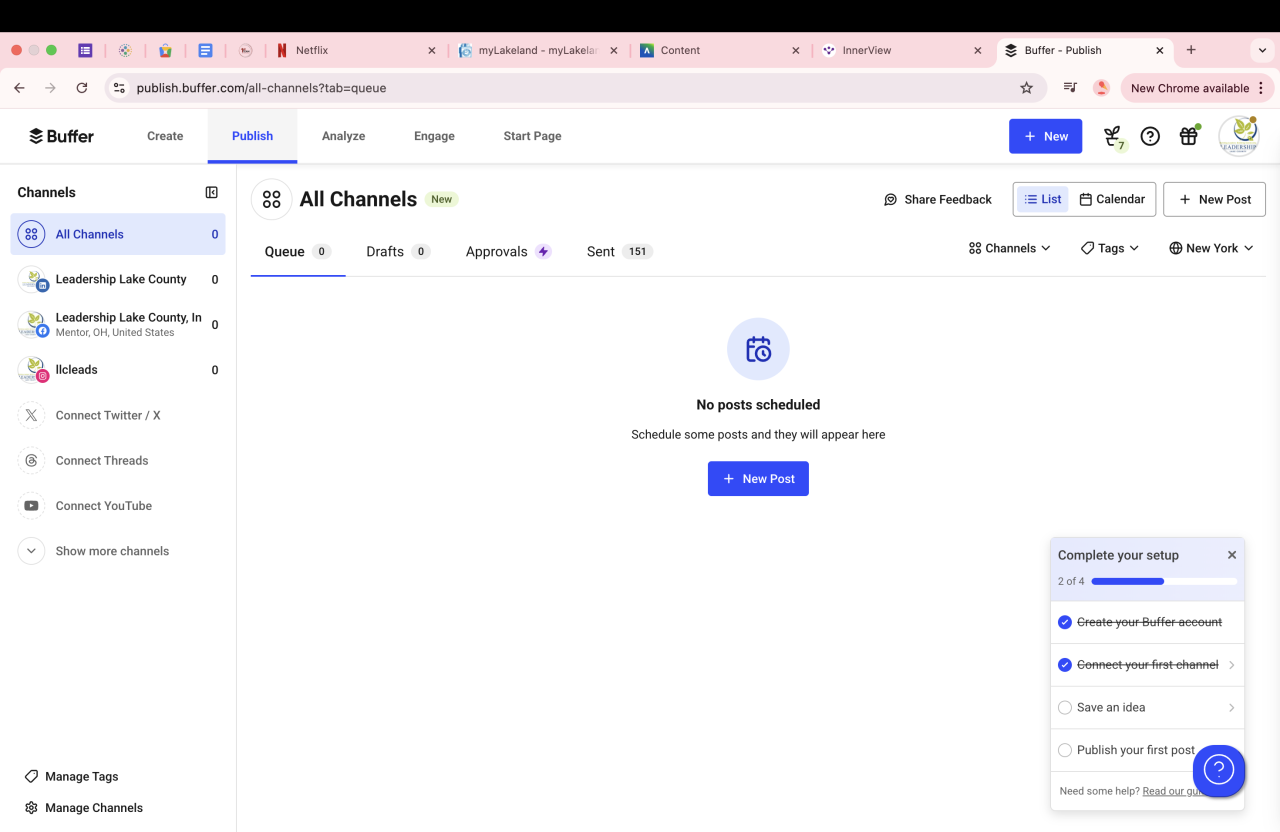Collapse the Channels sidebar panel icon
The image size is (1280, 832).
tap(212, 192)
